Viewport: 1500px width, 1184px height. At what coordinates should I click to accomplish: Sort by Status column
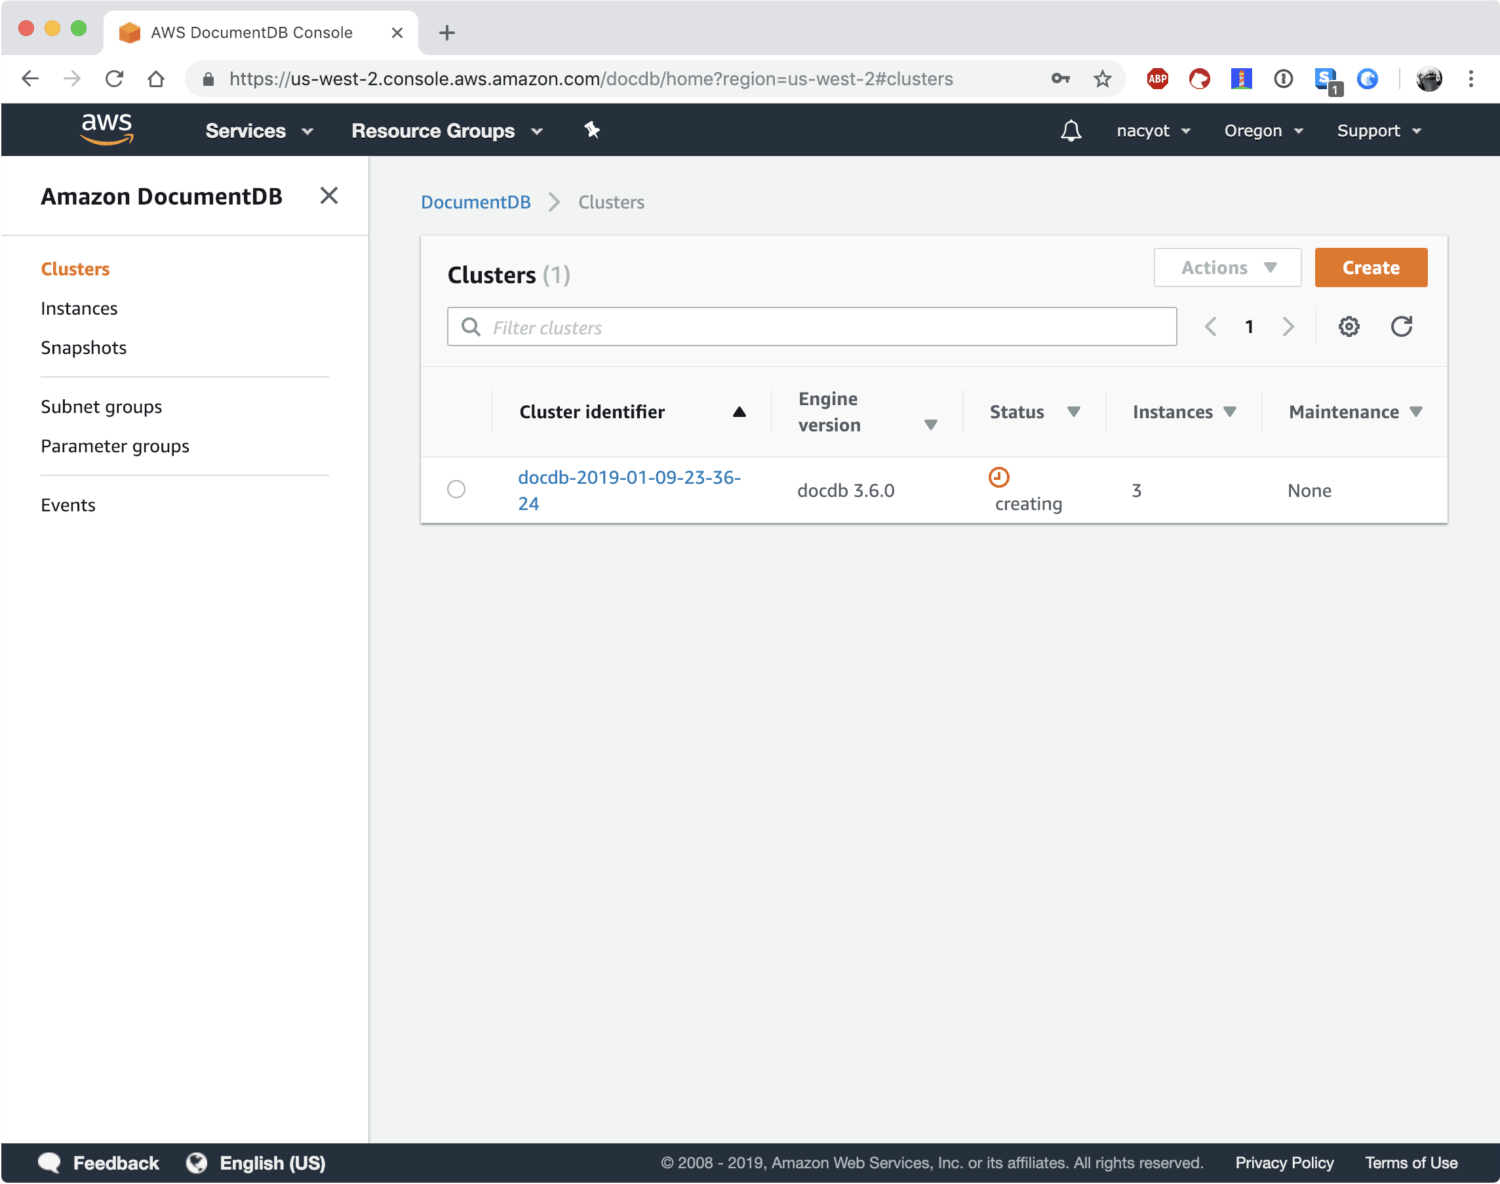[x=1035, y=412]
